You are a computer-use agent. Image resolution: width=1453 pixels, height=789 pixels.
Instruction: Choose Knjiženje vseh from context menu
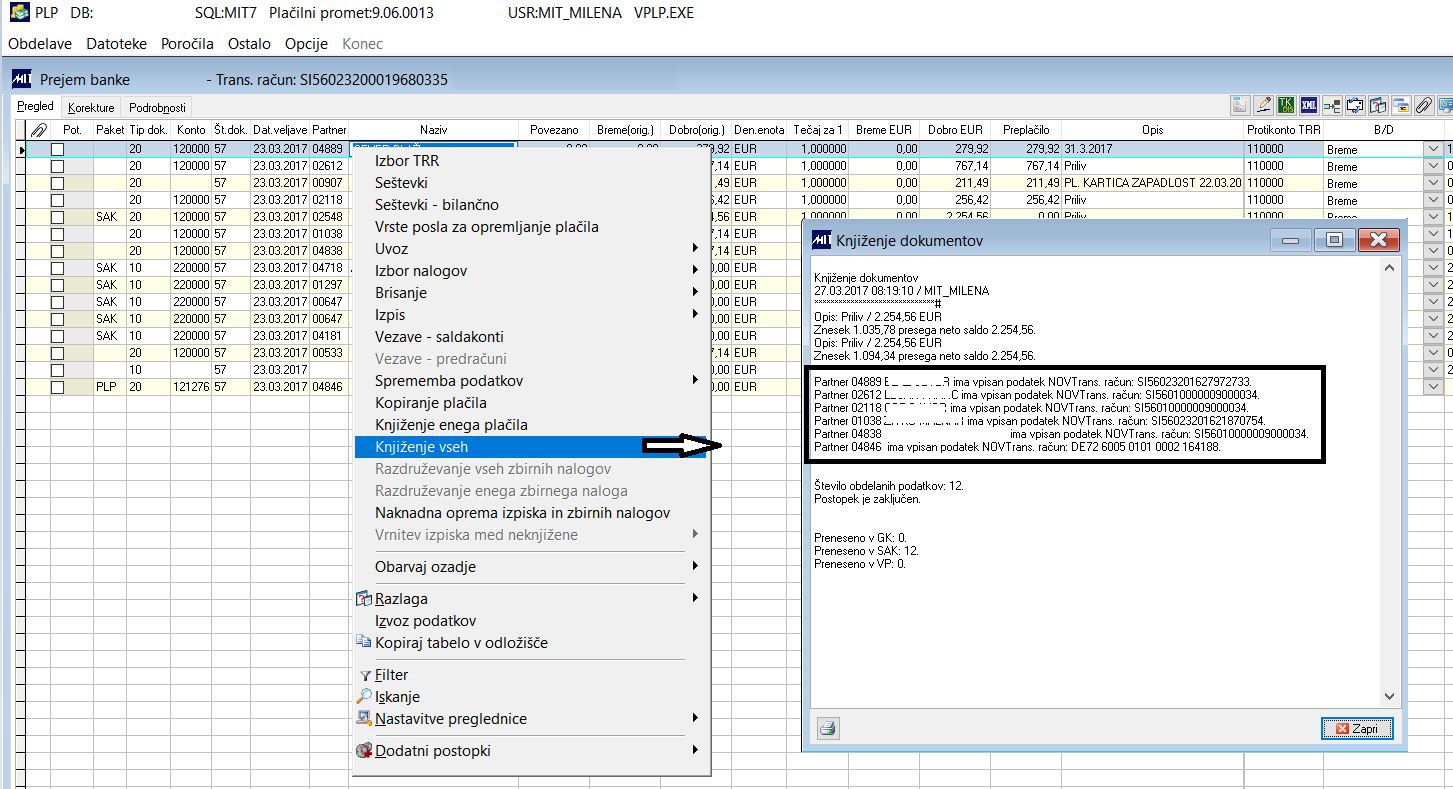(532, 446)
